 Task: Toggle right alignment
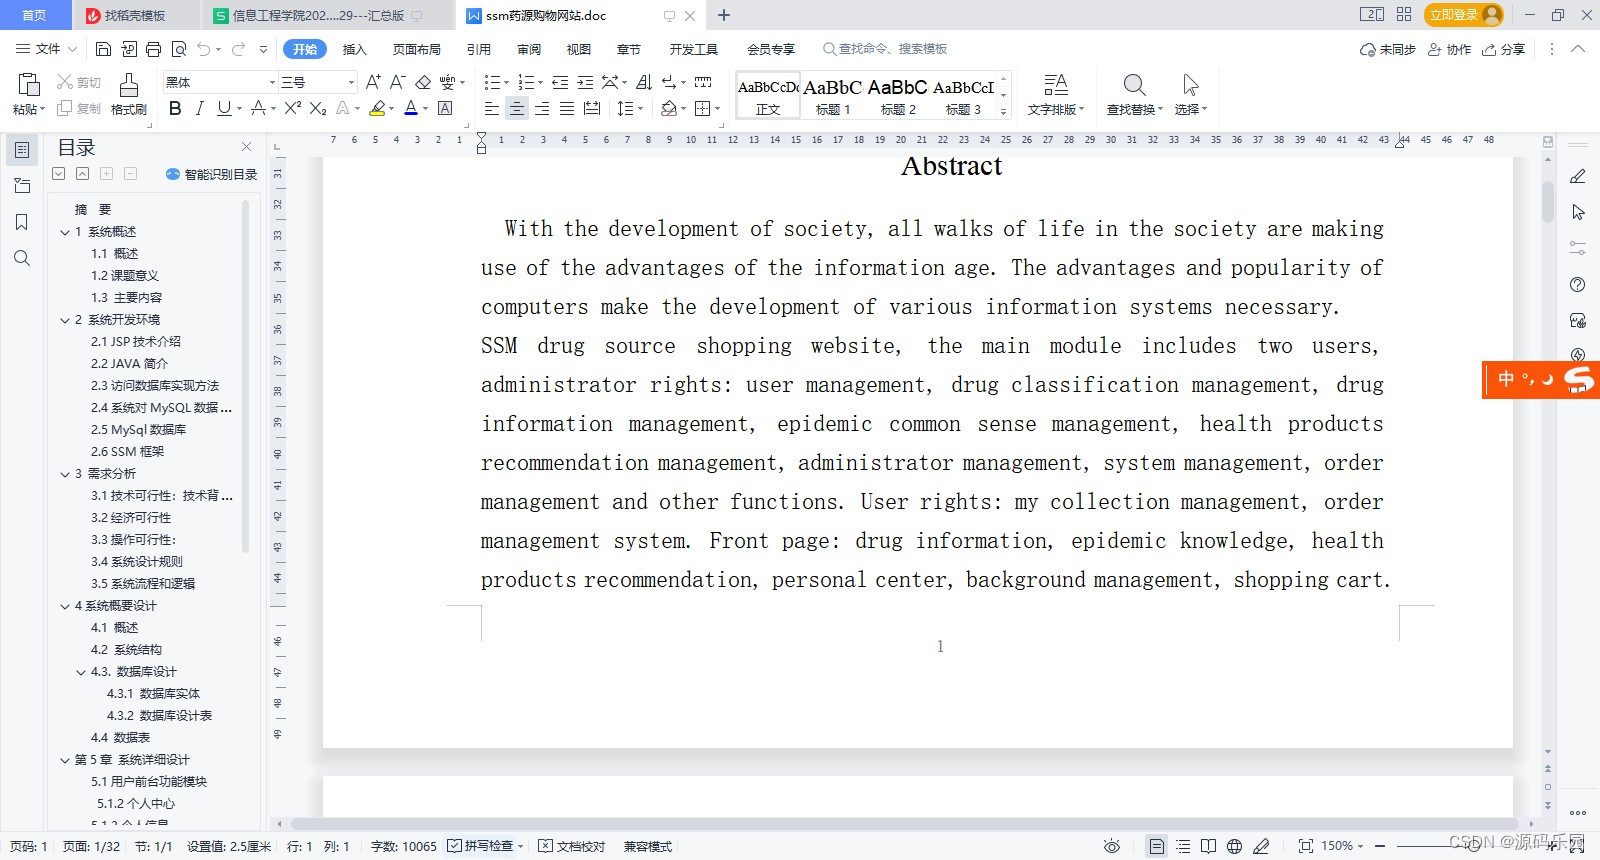click(x=542, y=108)
